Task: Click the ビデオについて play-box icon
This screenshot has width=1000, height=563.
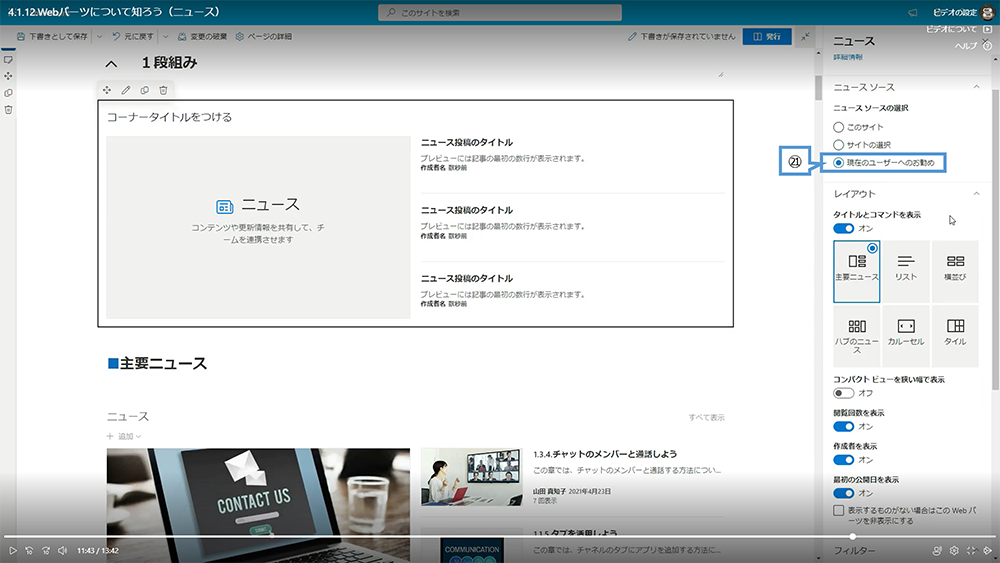Action: tap(988, 29)
